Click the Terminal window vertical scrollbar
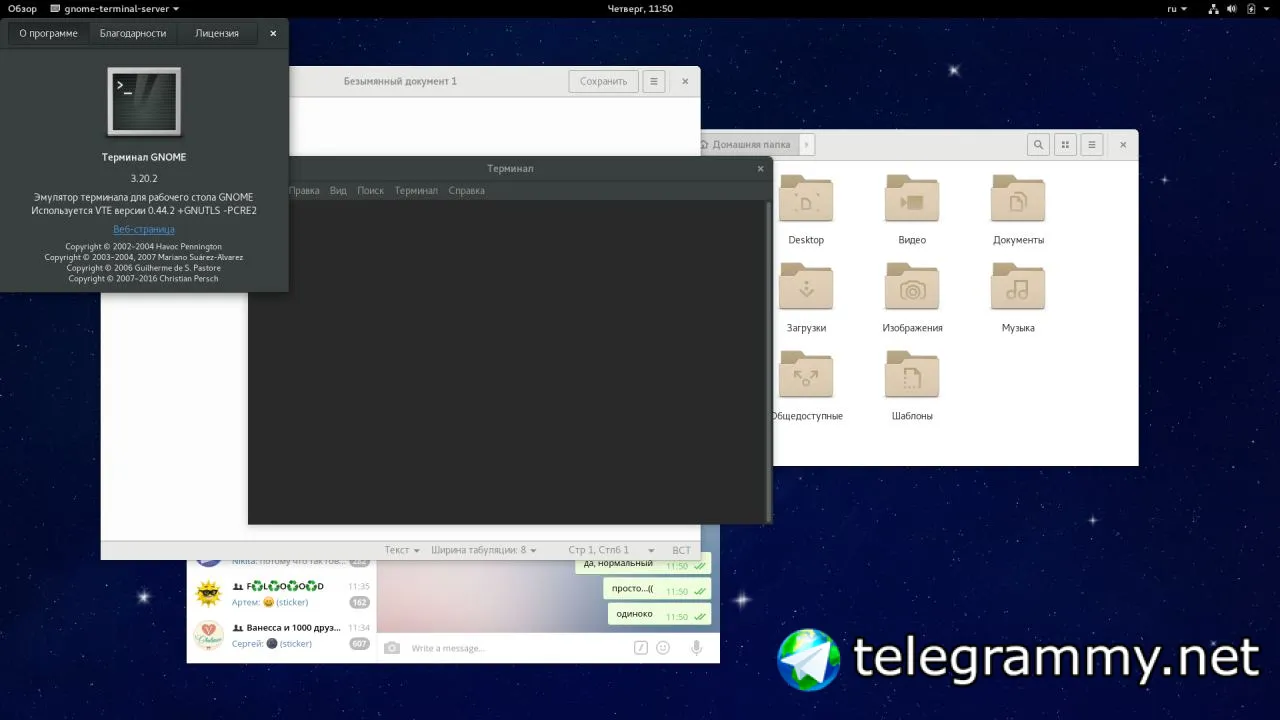The height and width of the screenshot is (720, 1280). coord(769,361)
